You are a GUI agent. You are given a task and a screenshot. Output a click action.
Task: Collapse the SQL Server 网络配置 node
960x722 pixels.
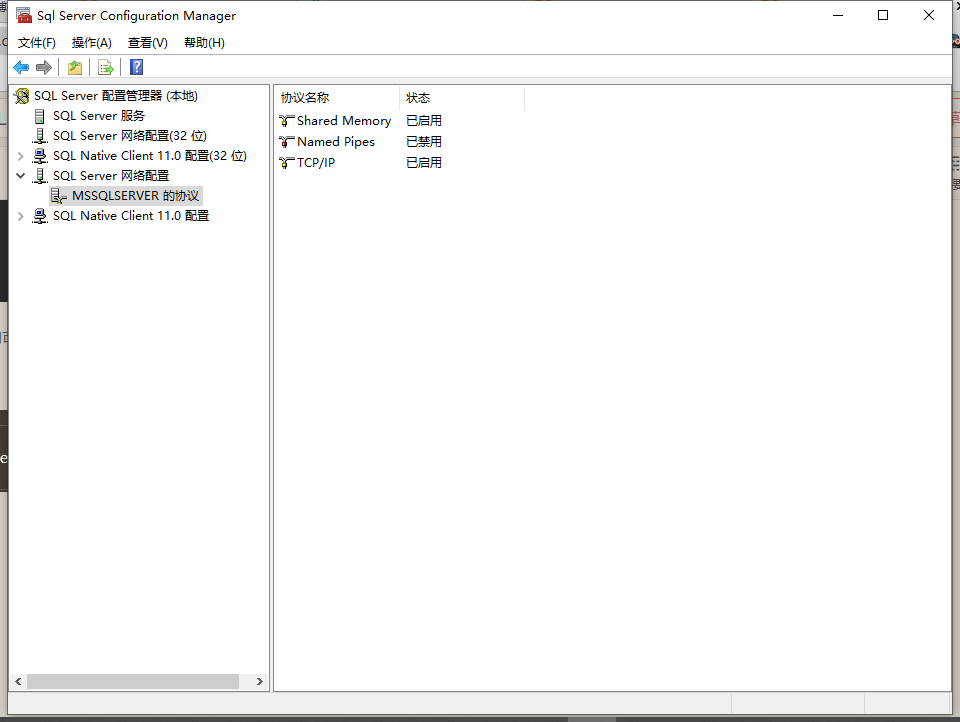pyautogui.click(x=20, y=176)
